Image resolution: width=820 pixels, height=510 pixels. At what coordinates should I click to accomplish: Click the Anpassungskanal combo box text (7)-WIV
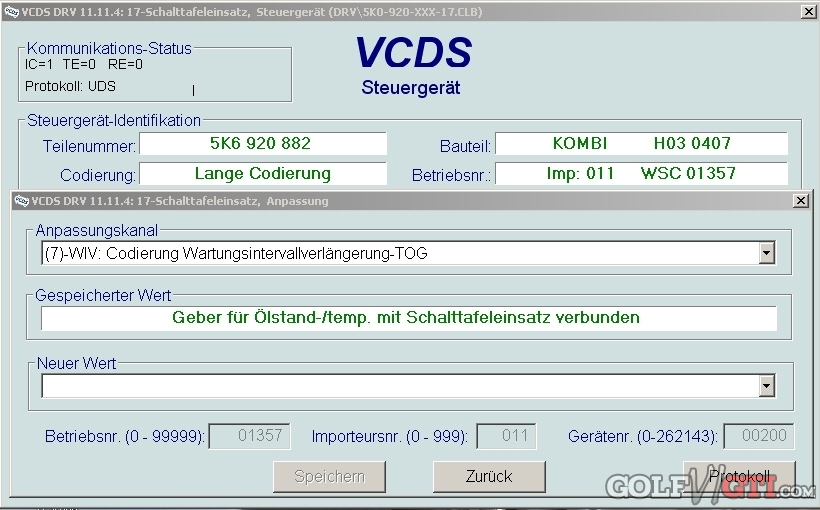pos(236,254)
